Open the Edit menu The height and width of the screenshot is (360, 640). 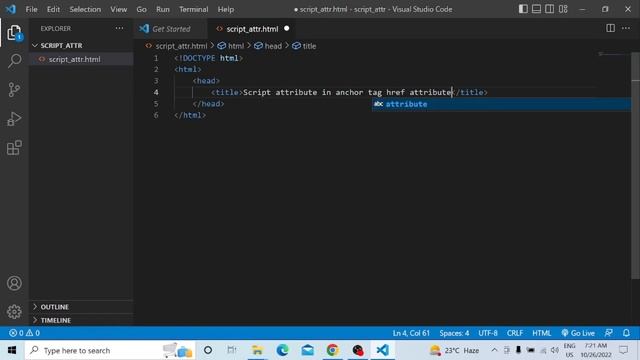[x=53, y=9]
